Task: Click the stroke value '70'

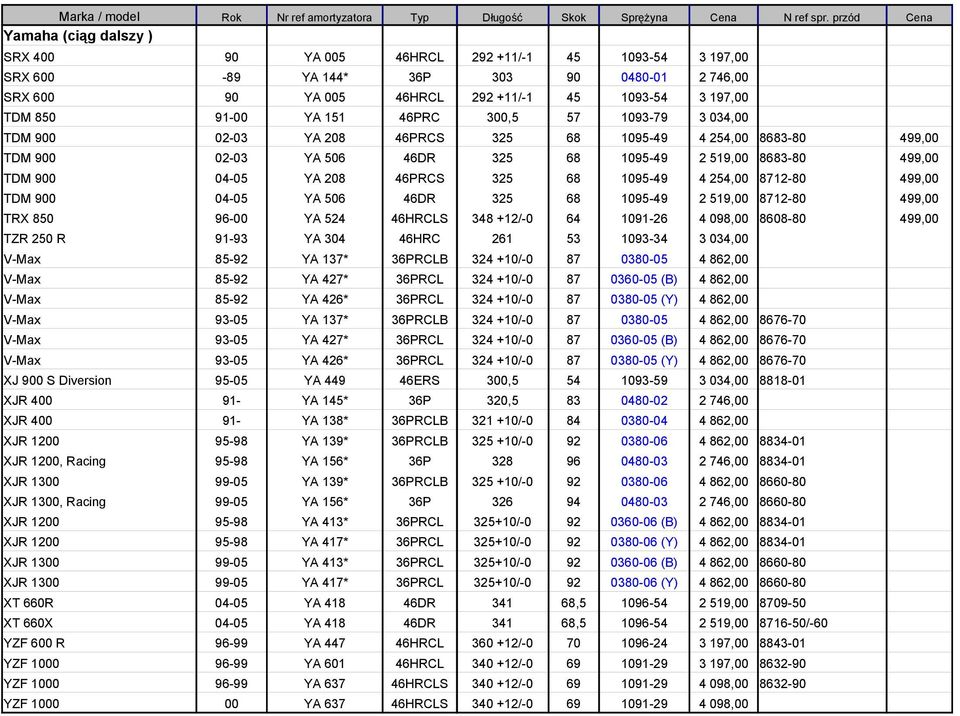Action: pyautogui.click(x=573, y=643)
